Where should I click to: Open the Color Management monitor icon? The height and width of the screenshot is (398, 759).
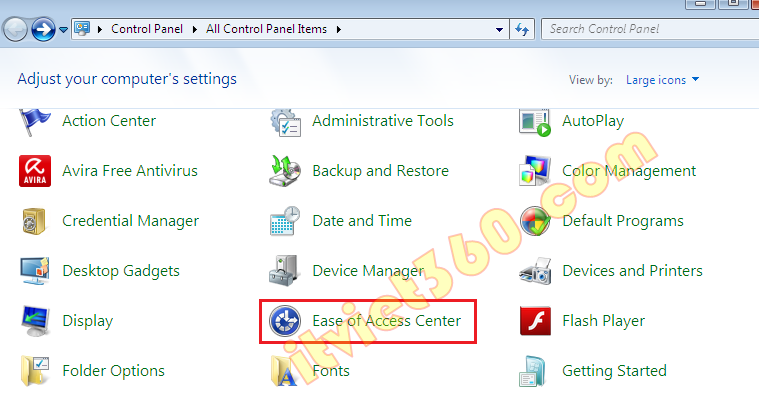[535, 171]
